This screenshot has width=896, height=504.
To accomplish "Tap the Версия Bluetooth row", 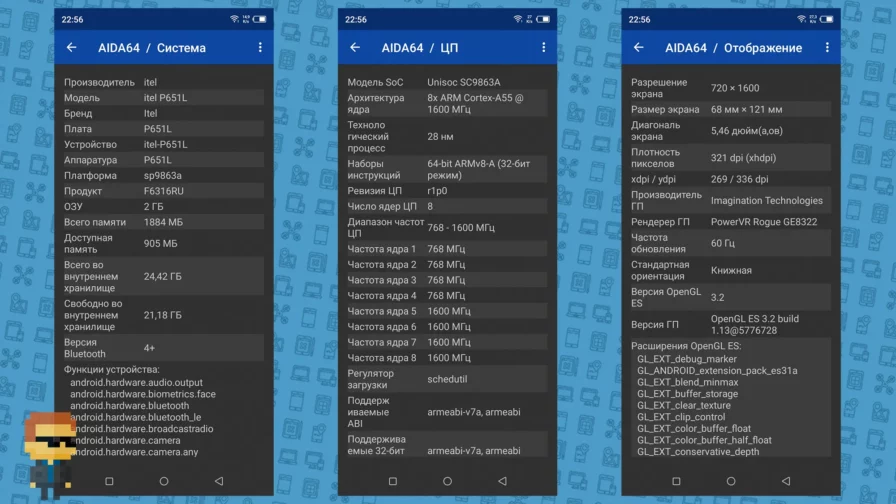I will (x=164, y=348).
